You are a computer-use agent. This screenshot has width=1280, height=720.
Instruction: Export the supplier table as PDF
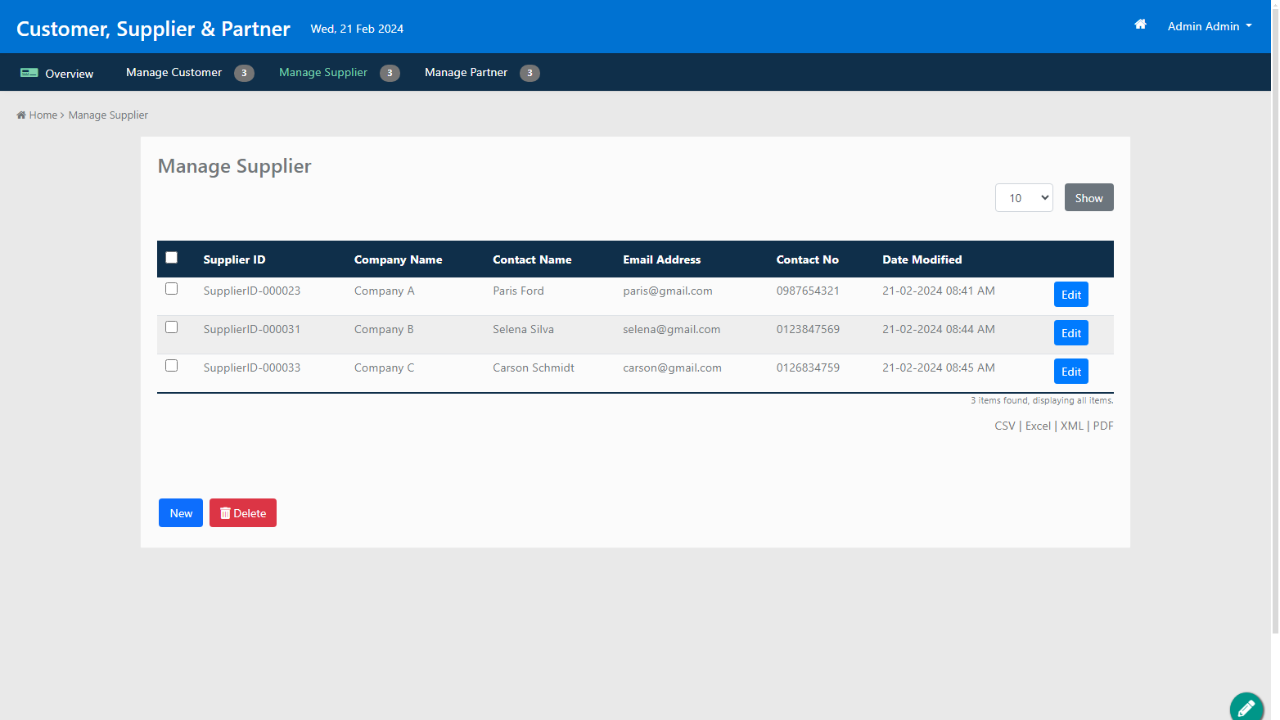pos(1103,426)
